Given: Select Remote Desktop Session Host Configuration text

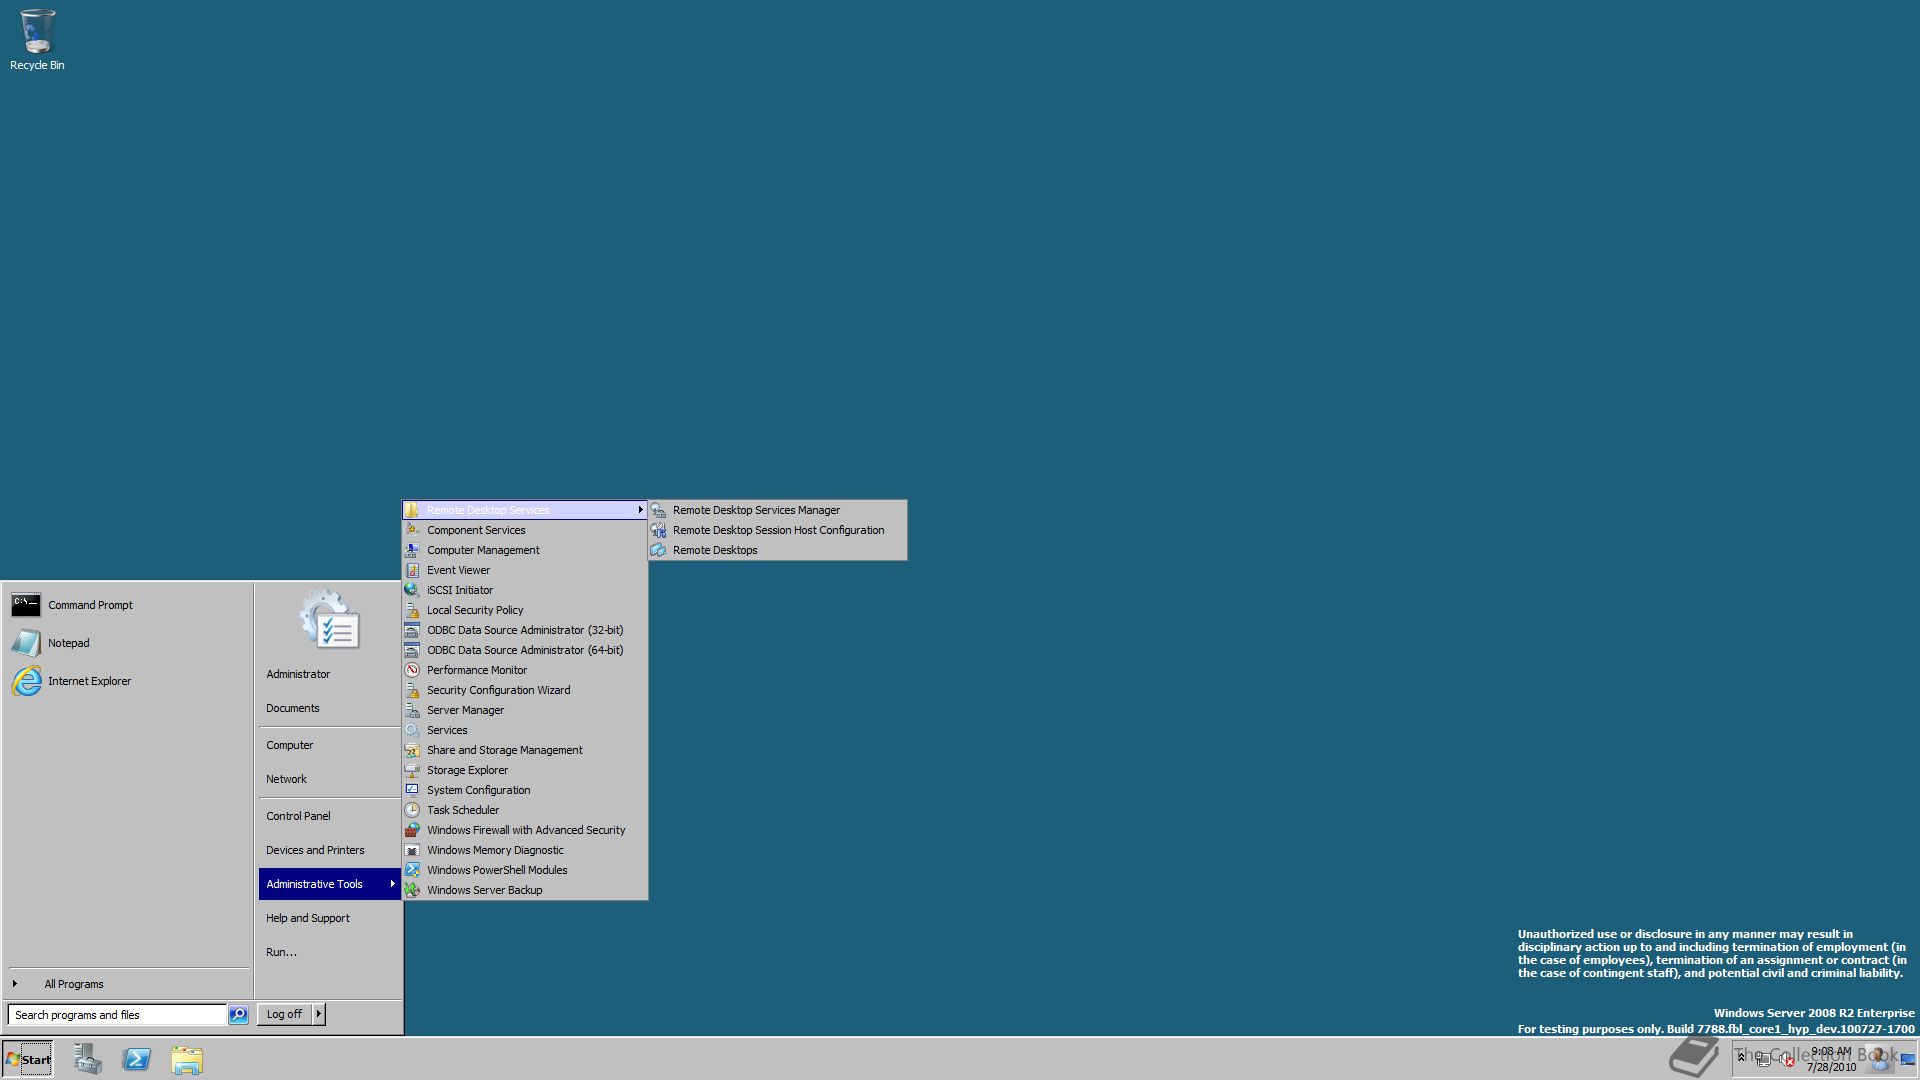Looking at the screenshot, I should point(778,530).
